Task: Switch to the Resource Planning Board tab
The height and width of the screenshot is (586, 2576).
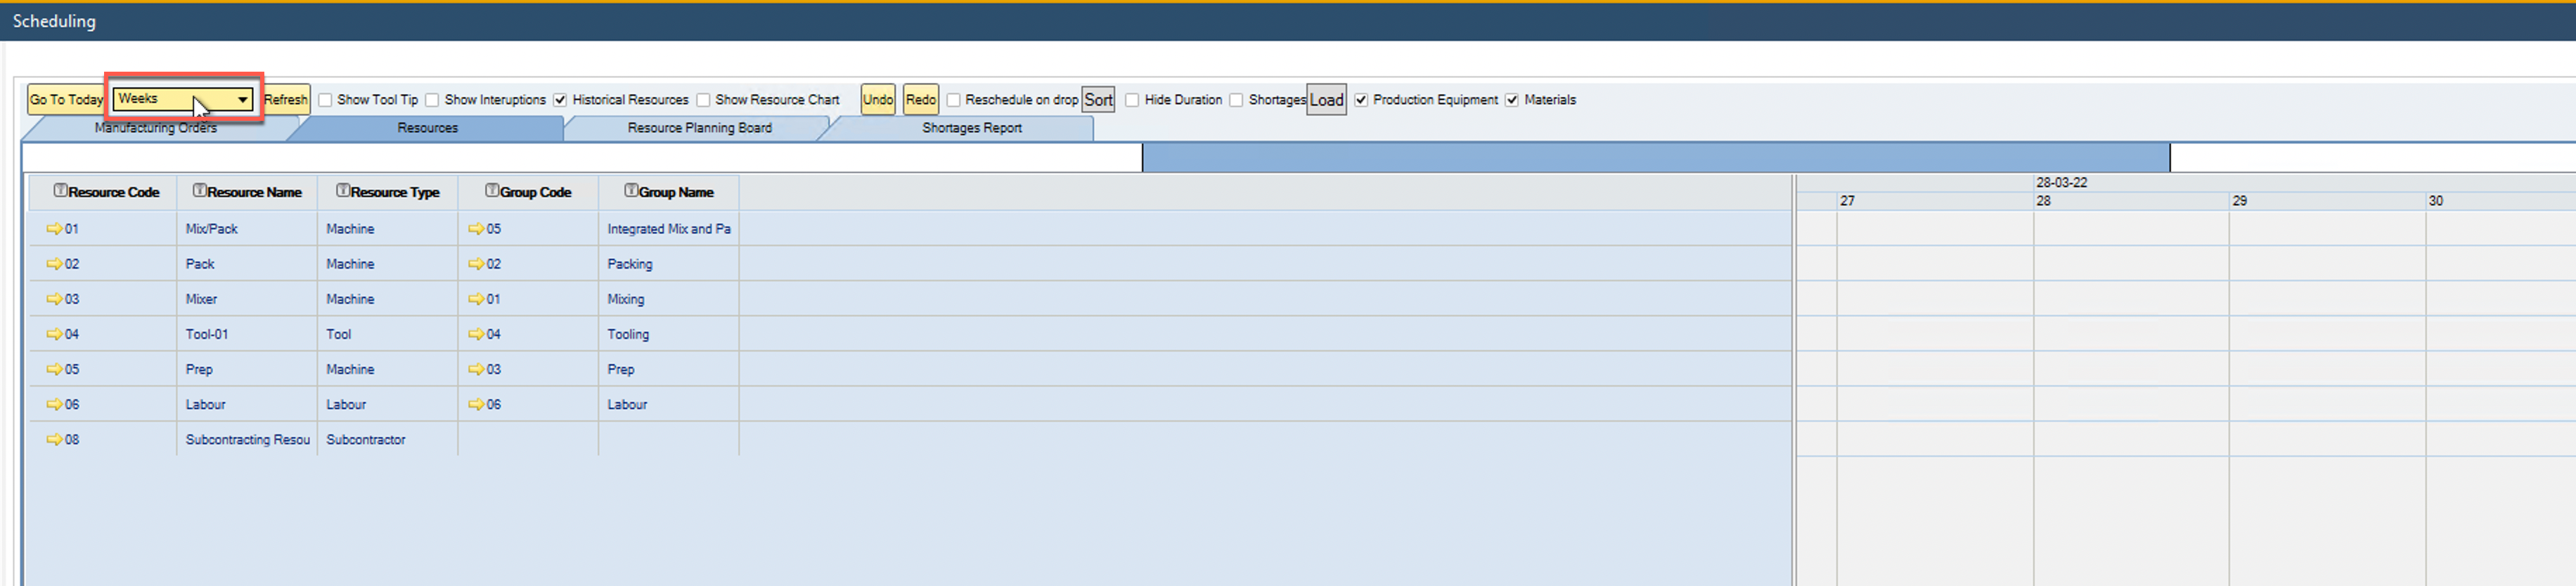Action: [x=699, y=128]
